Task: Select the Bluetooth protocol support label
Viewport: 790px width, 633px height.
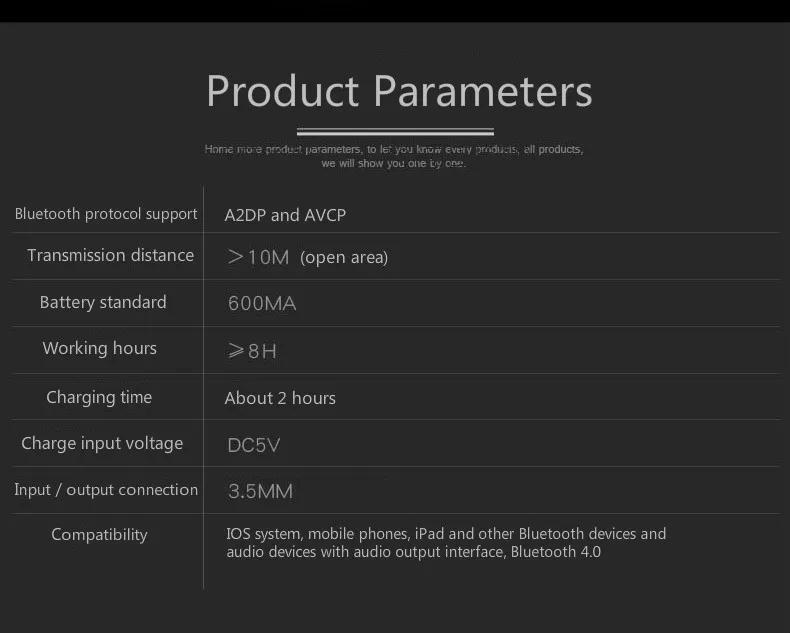Action: point(106,214)
